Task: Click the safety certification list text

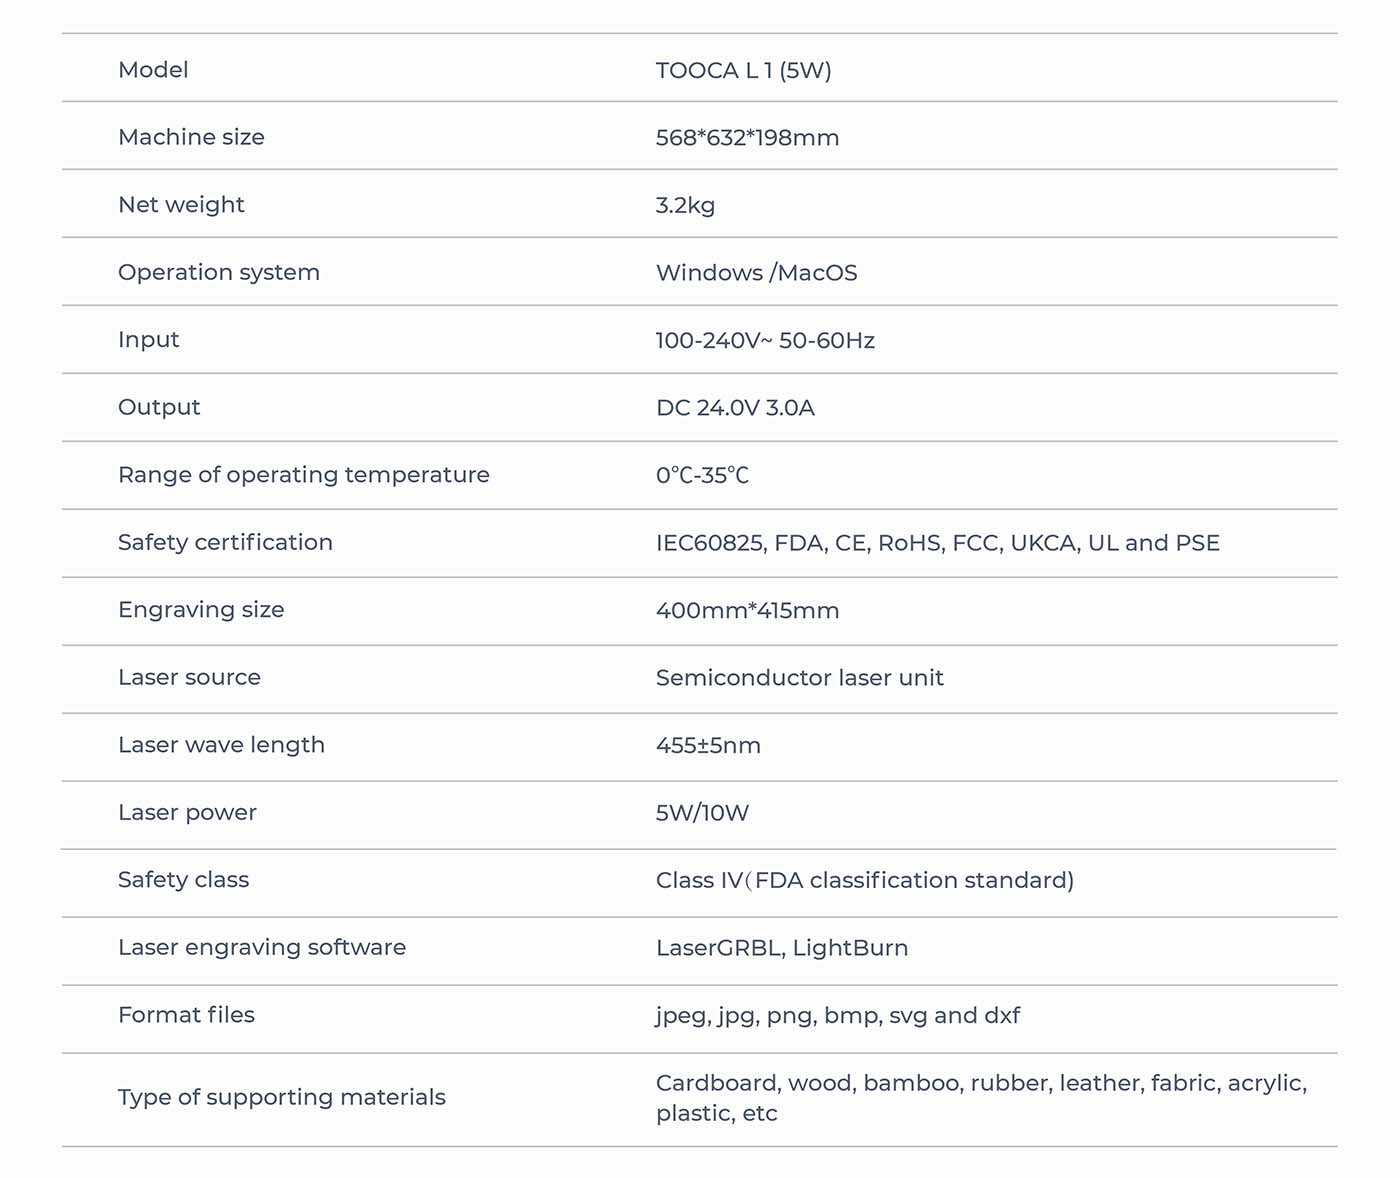Action: 937,543
